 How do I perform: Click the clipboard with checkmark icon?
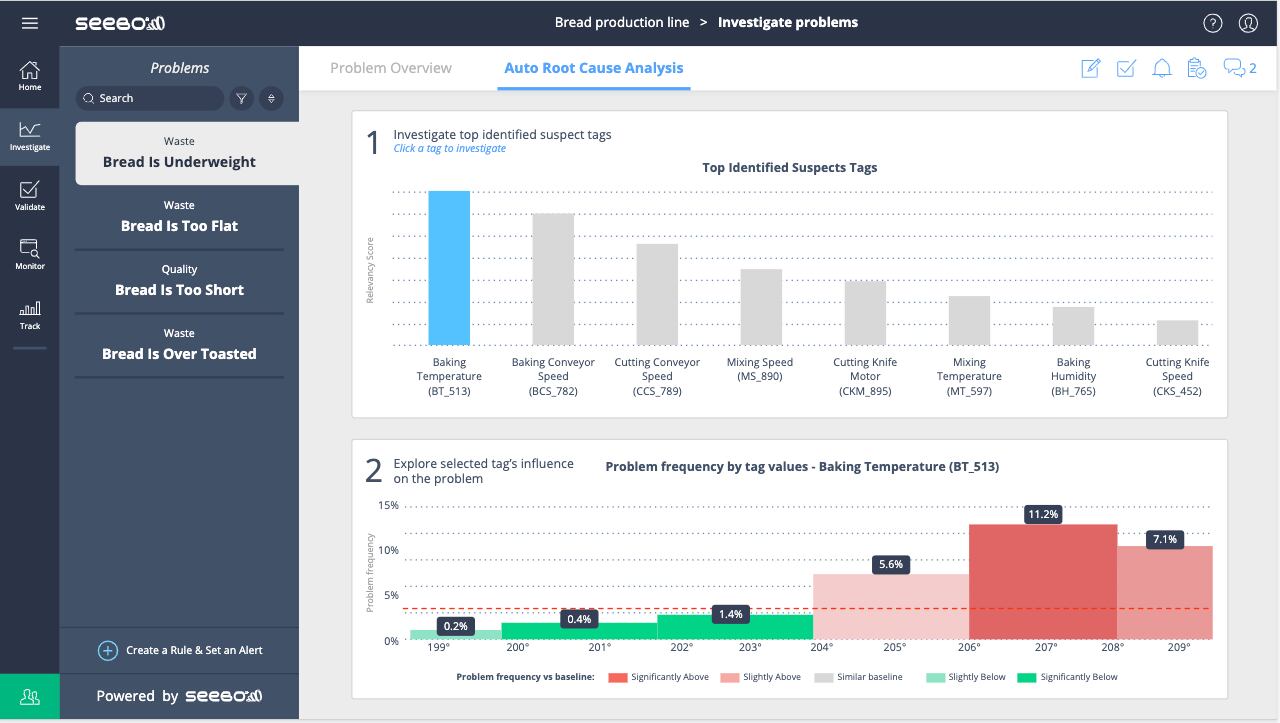click(x=1196, y=69)
